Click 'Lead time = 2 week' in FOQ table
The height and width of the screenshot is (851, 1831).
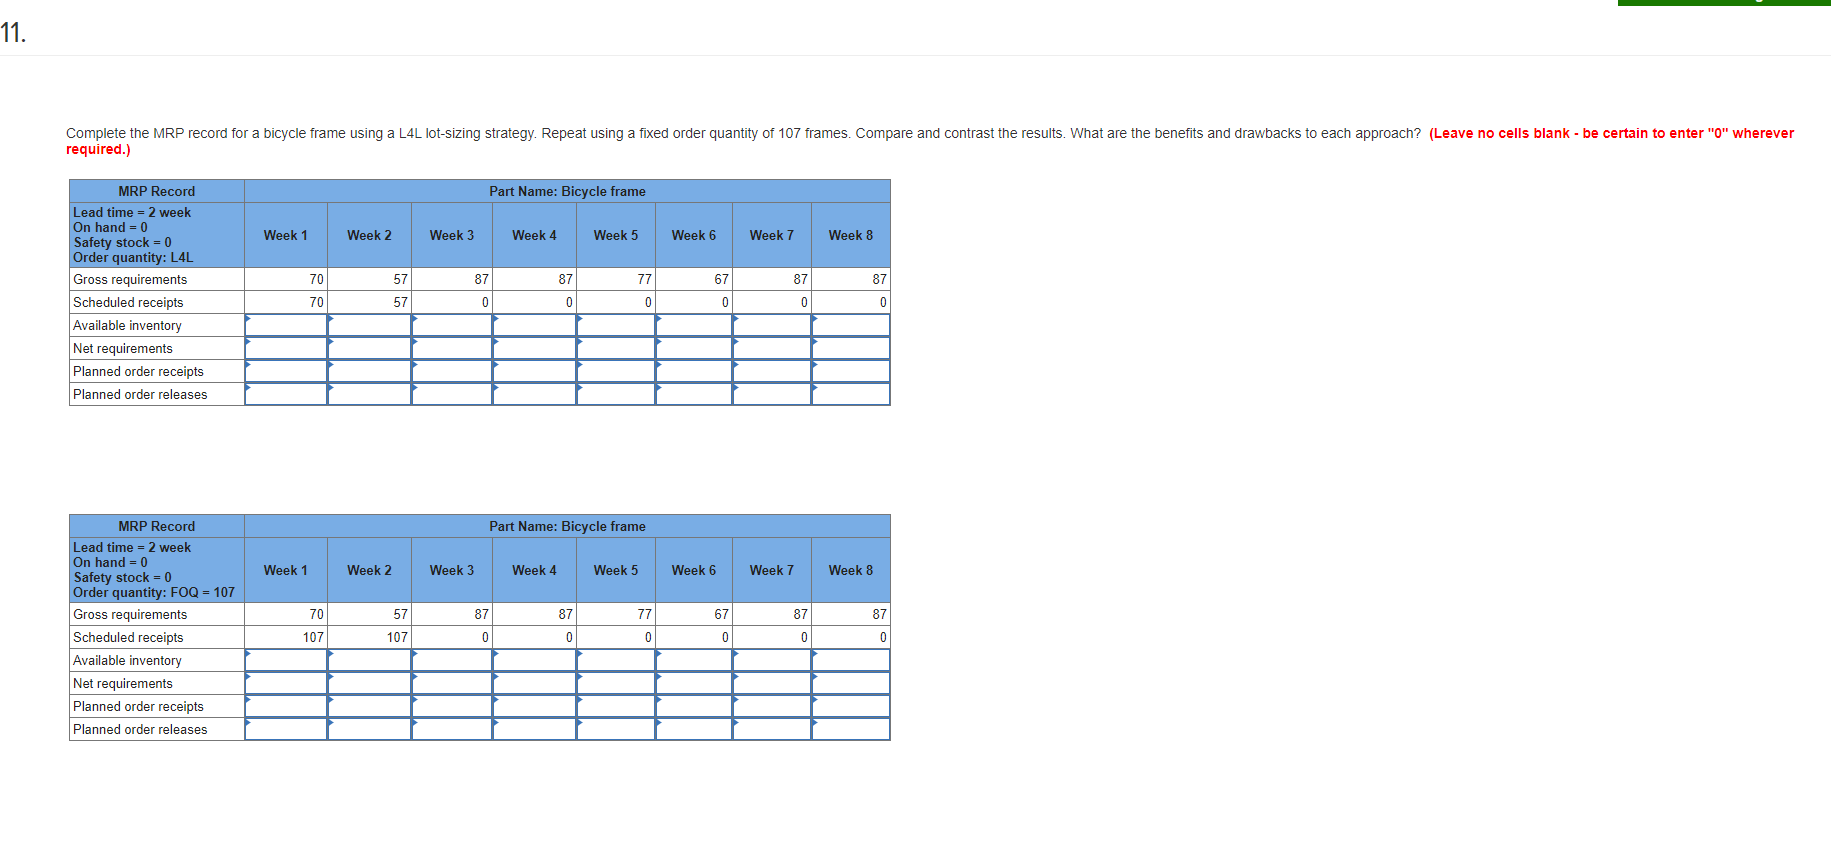tap(132, 547)
